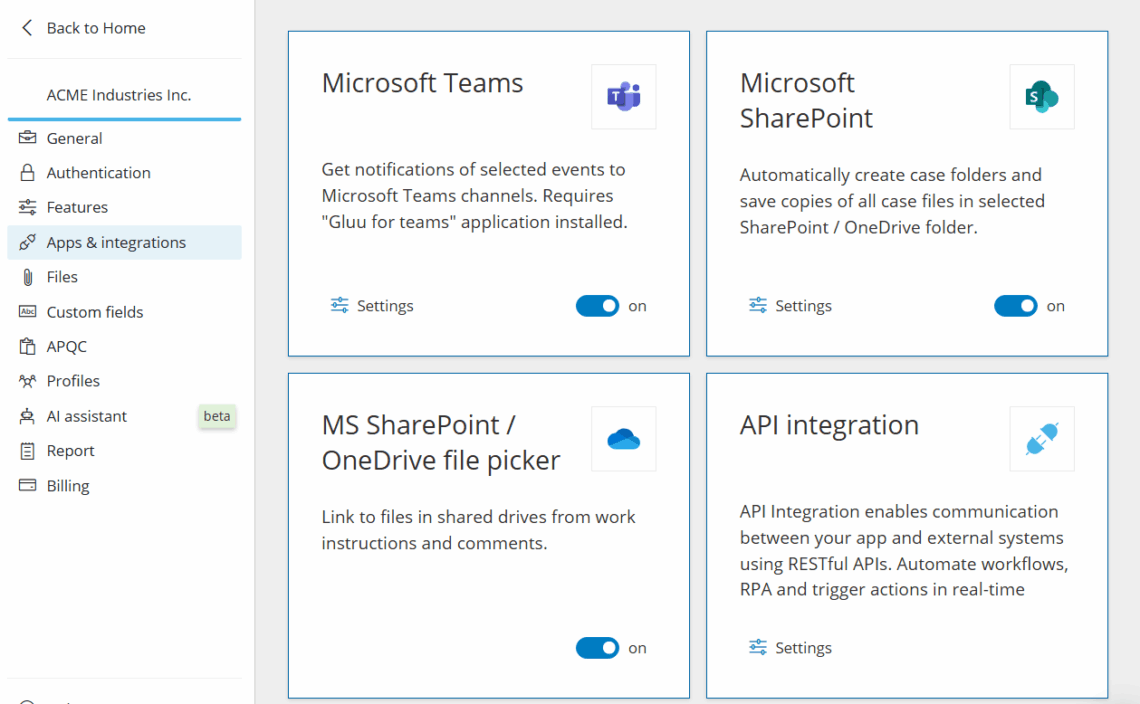Open the Billing section
The image size is (1140, 704).
pyautogui.click(x=68, y=486)
